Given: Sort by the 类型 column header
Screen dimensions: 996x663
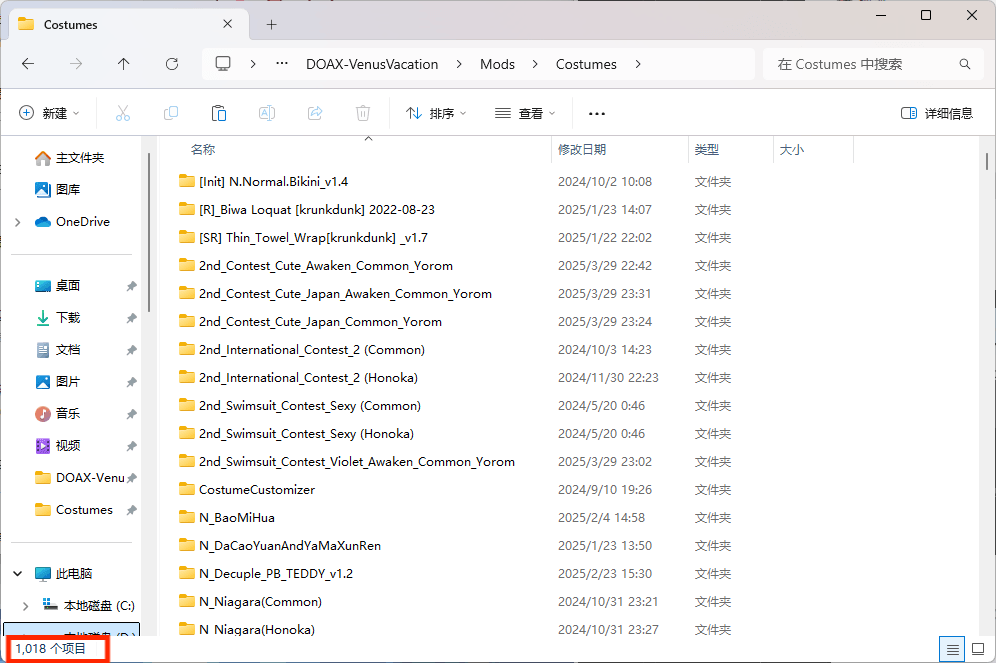Looking at the screenshot, I should [x=706, y=149].
